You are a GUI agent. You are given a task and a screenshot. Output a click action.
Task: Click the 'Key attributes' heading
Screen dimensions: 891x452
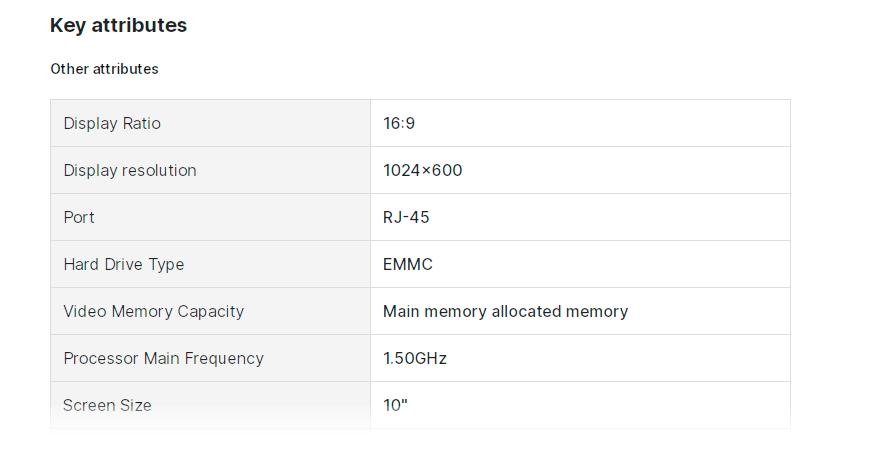click(118, 25)
